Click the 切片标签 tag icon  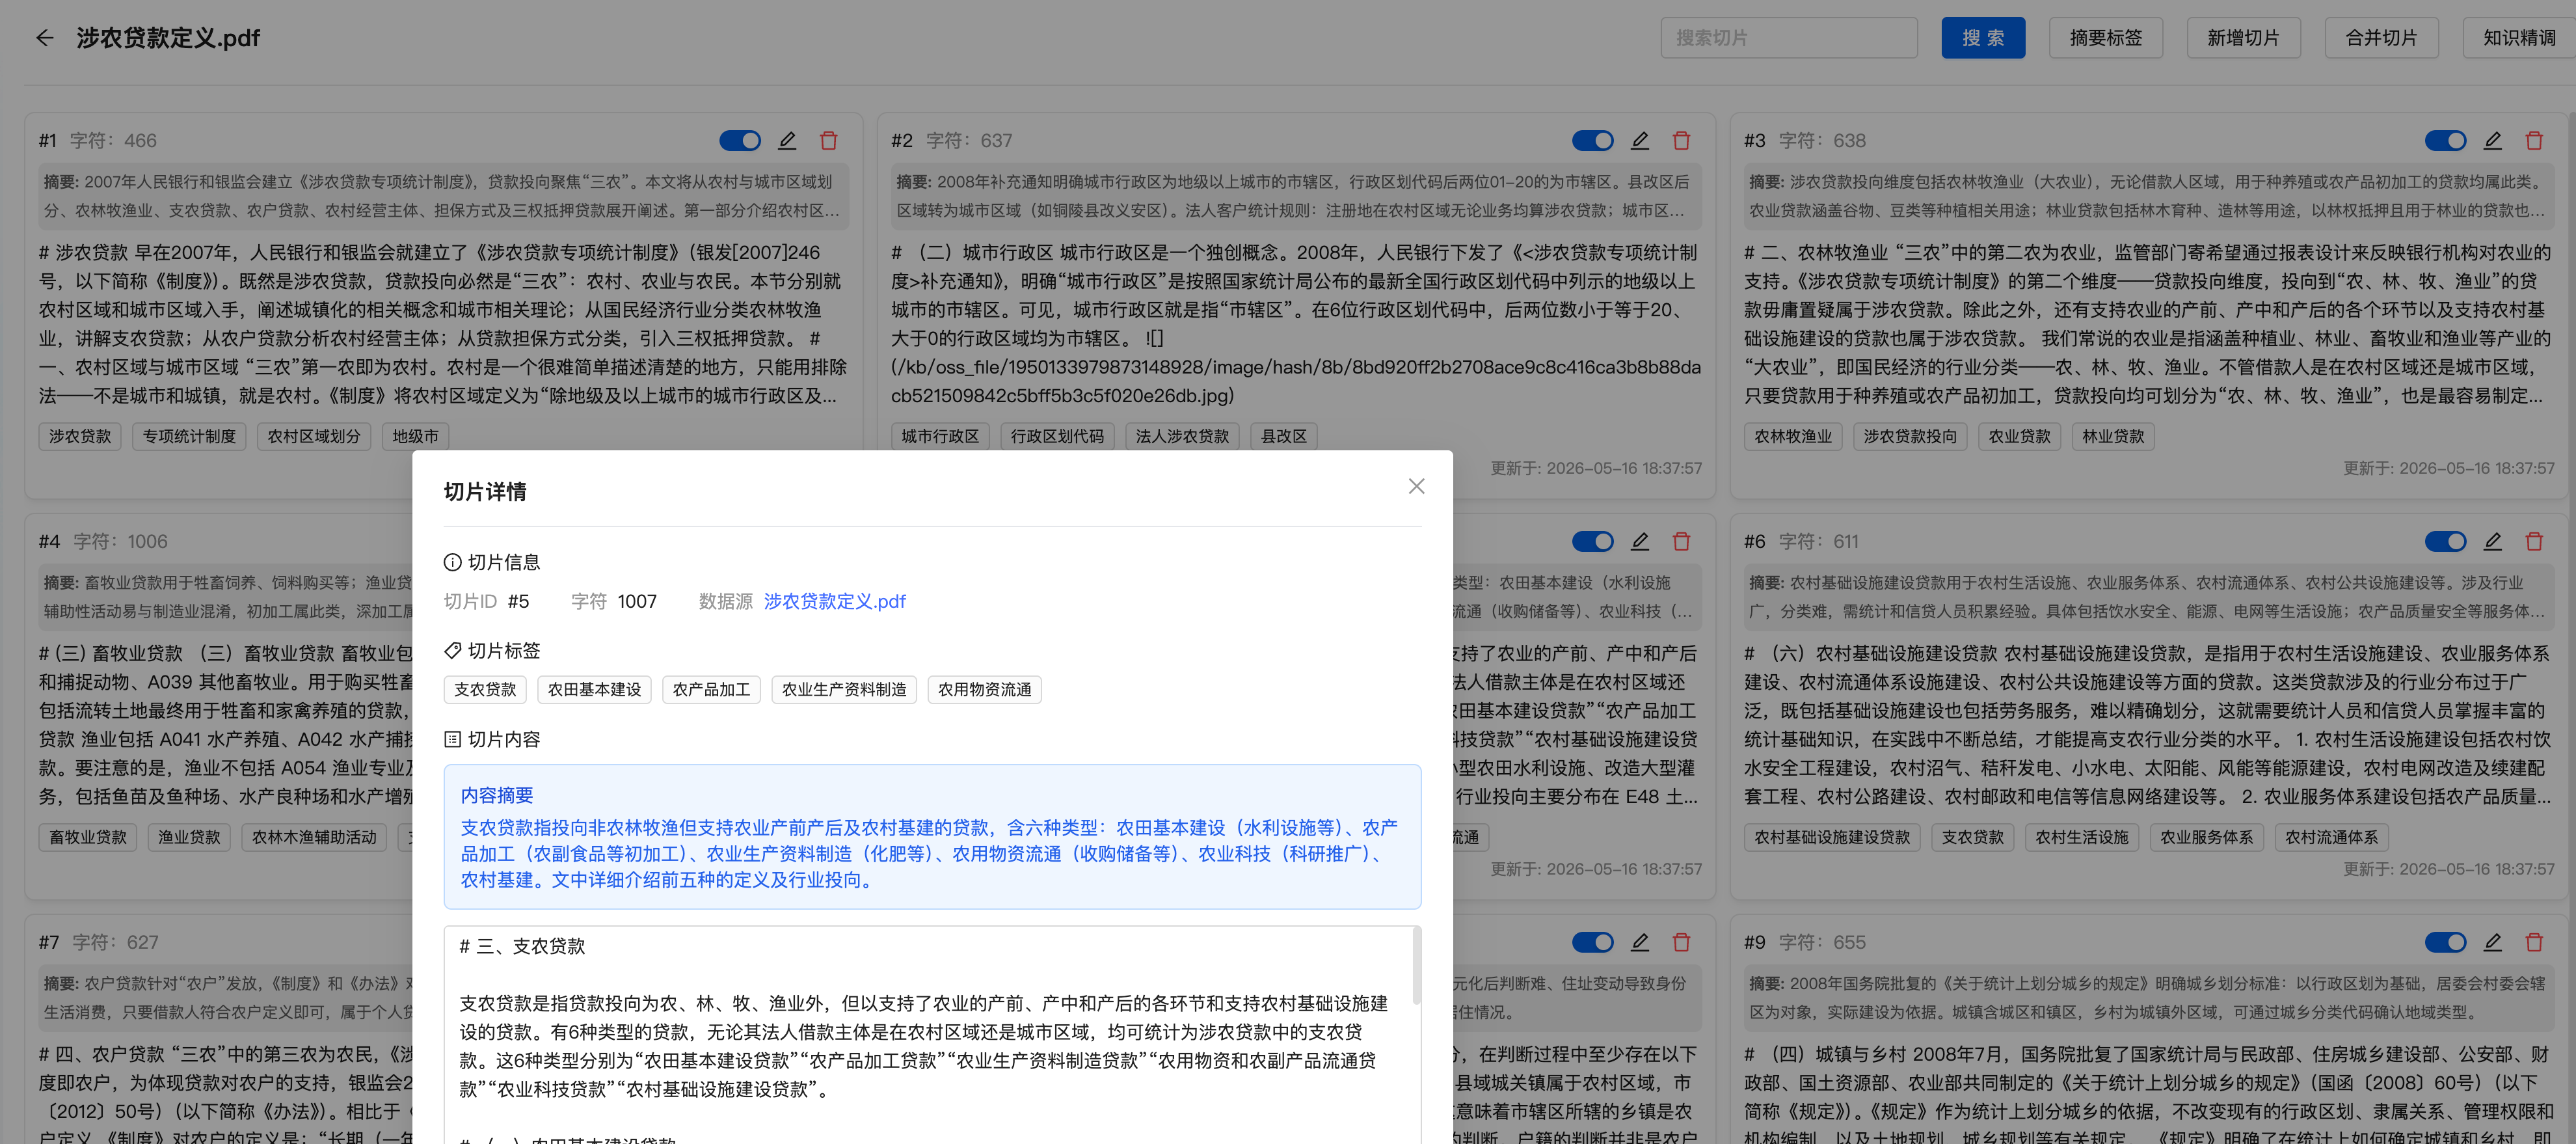(452, 651)
